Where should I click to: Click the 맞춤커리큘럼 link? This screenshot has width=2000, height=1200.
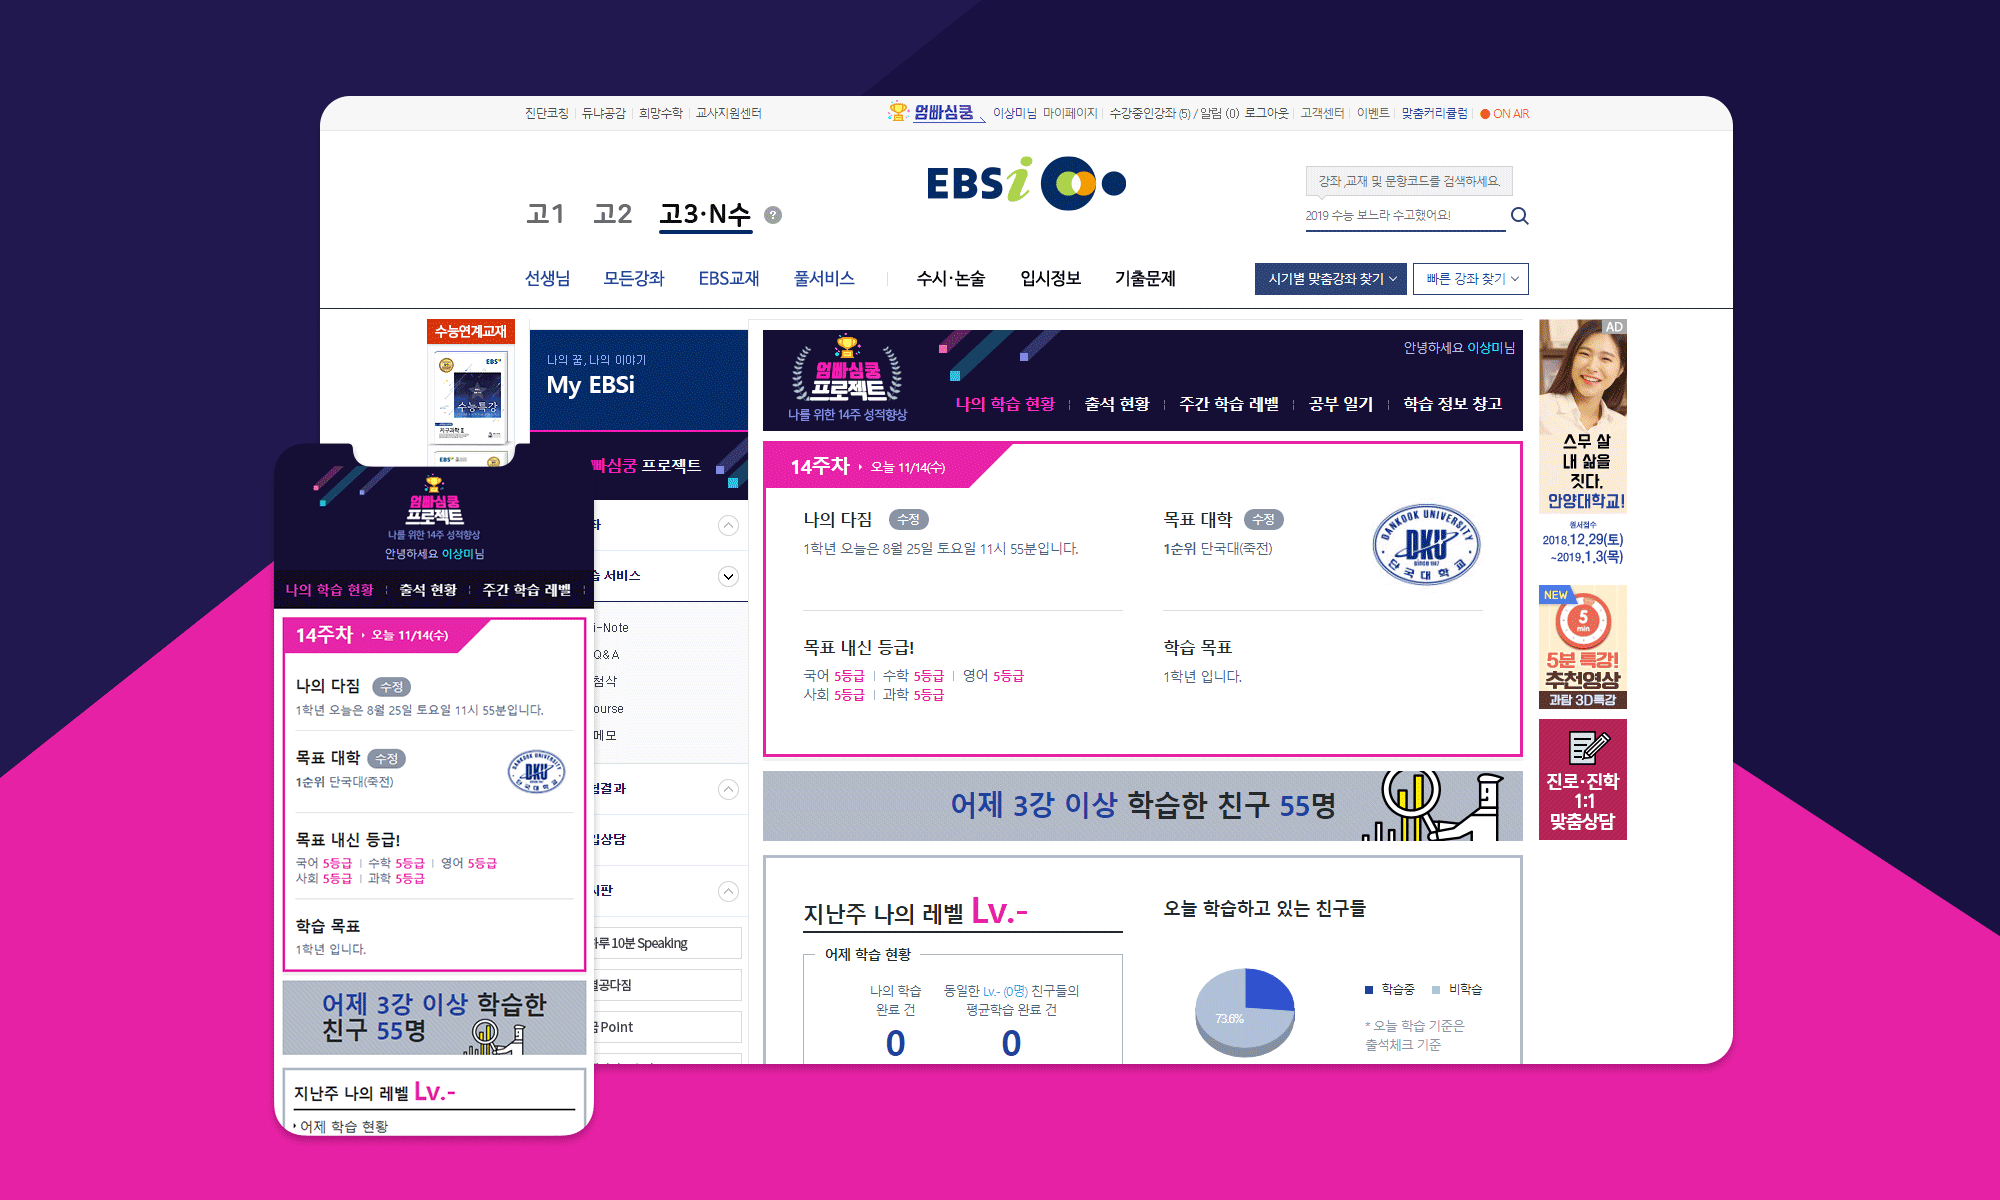pyautogui.click(x=1434, y=114)
